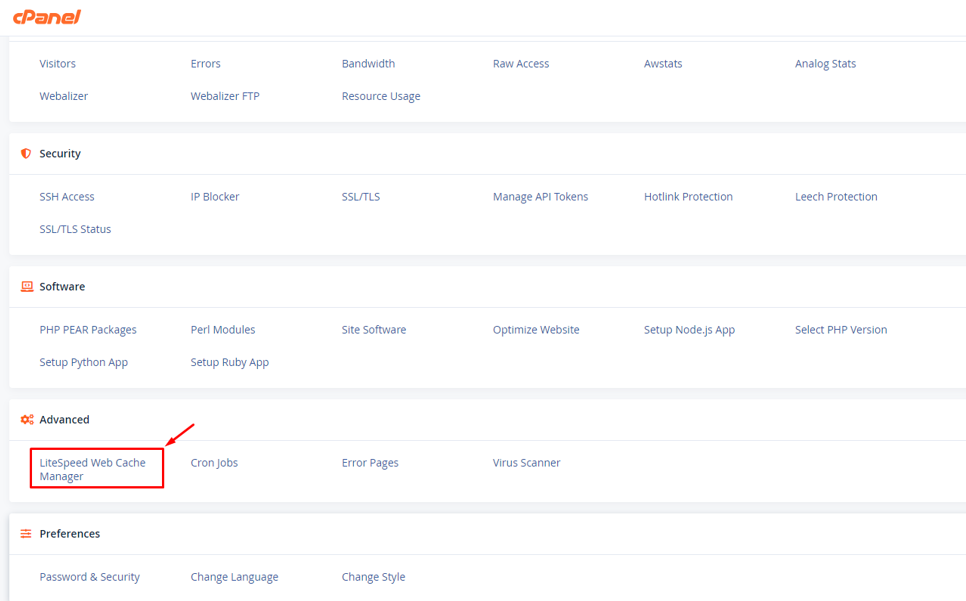966x601 pixels.
Task: Open Hotlink Protection
Action: [688, 196]
